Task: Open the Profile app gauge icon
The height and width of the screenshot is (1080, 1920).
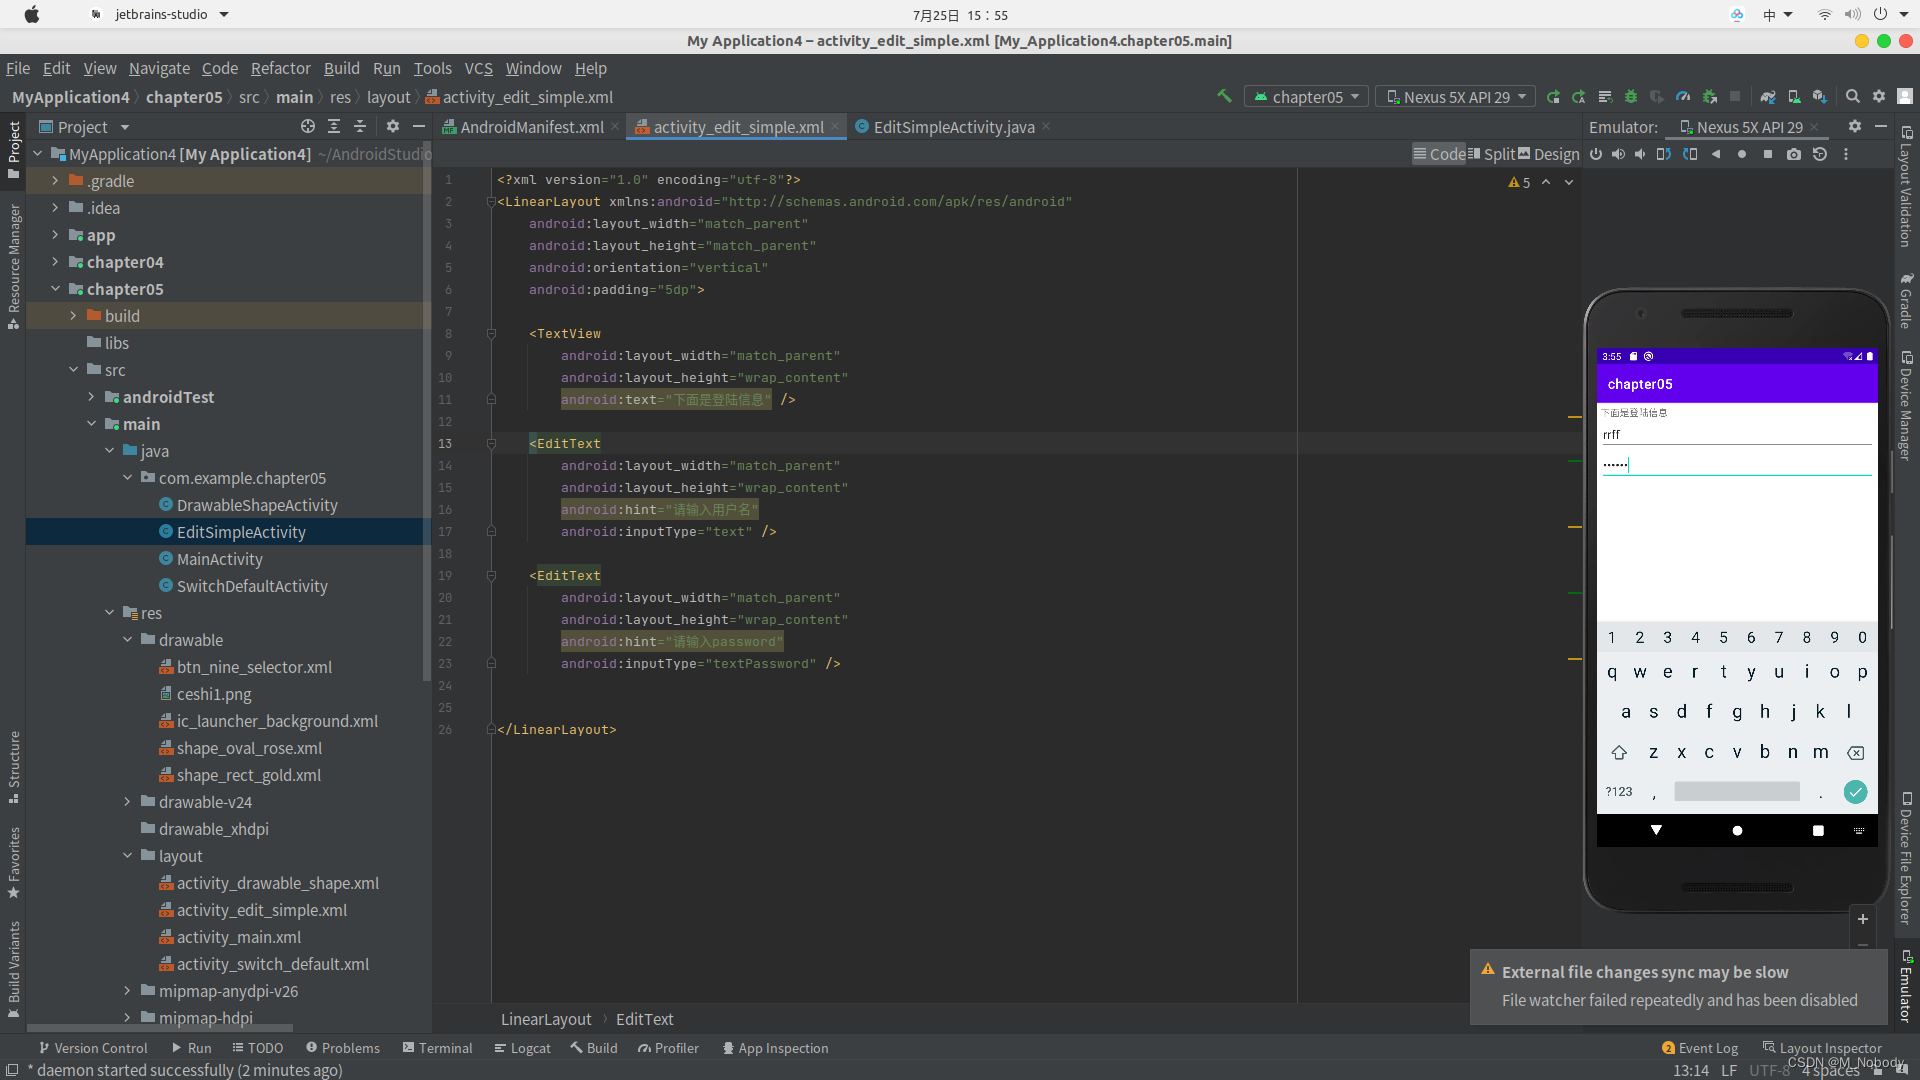Action: tap(1683, 97)
